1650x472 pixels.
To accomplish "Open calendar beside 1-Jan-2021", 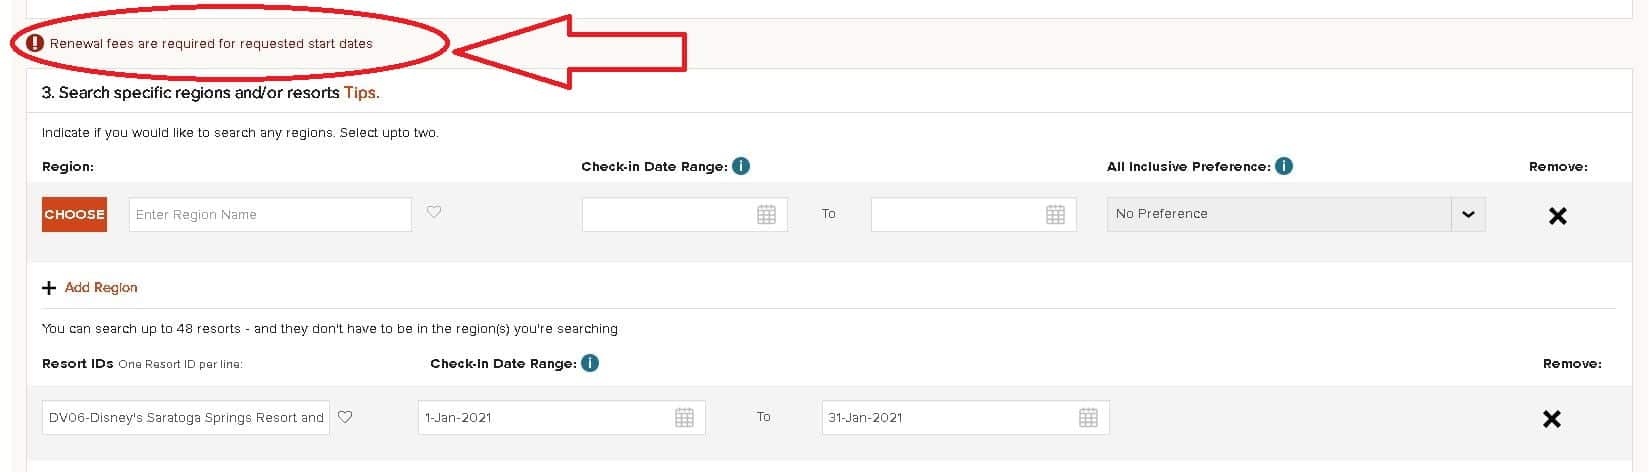I will pos(684,418).
